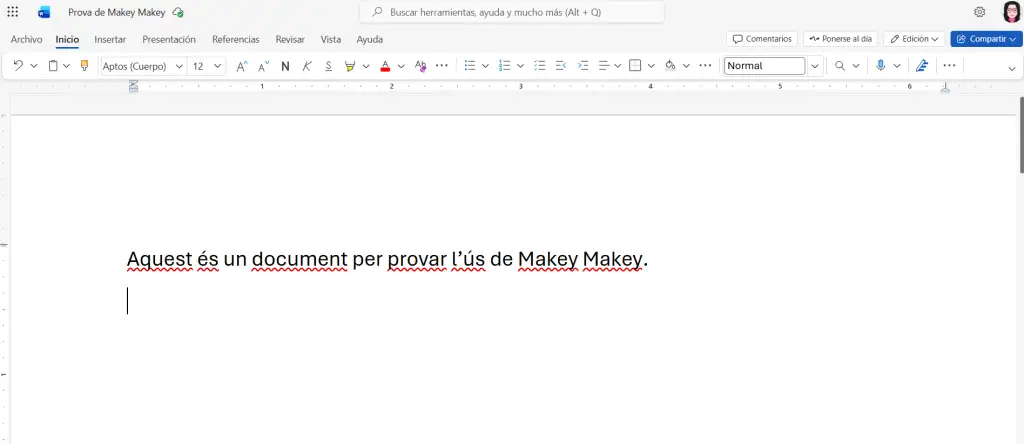
Task: Click the Clear formatting icon
Action: pyautogui.click(x=420, y=66)
